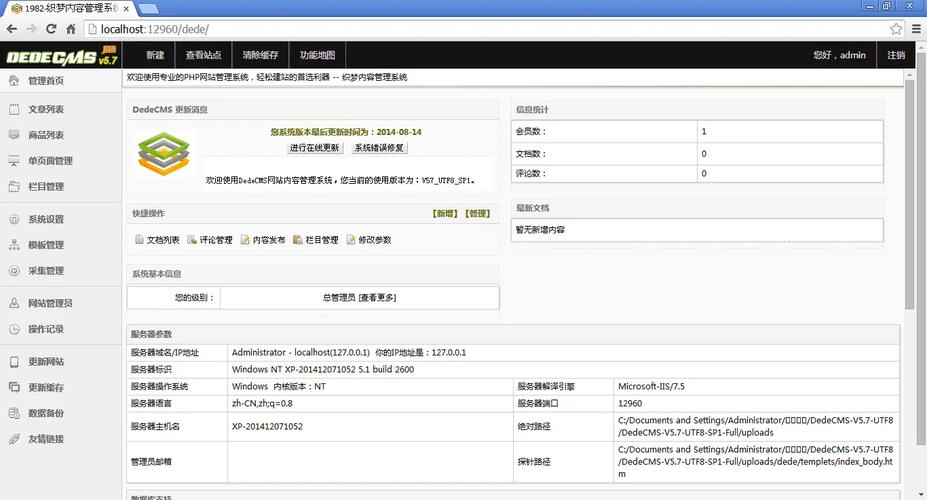
Task: Click the 系统错误修复 button
Action: pyautogui.click(x=379, y=148)
